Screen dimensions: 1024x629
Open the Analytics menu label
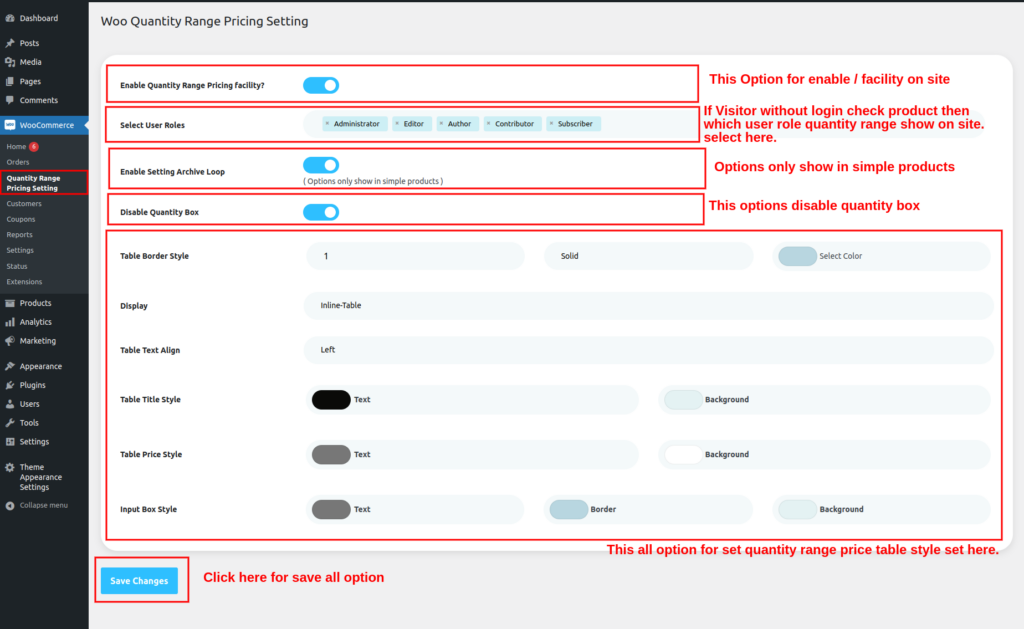(x=35, y=322)
